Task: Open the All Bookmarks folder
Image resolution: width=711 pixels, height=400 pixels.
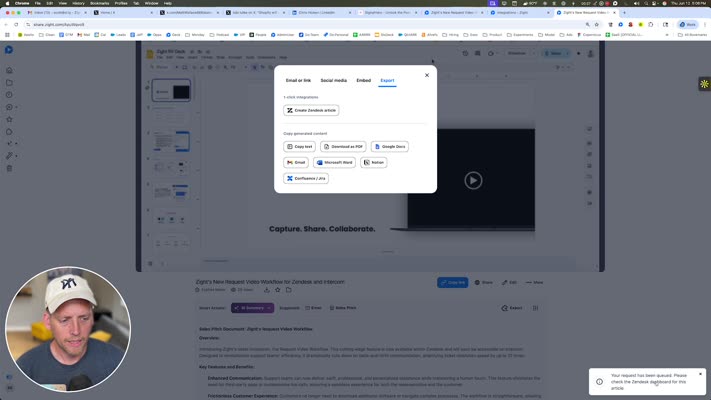Action: tap(692, 34)
